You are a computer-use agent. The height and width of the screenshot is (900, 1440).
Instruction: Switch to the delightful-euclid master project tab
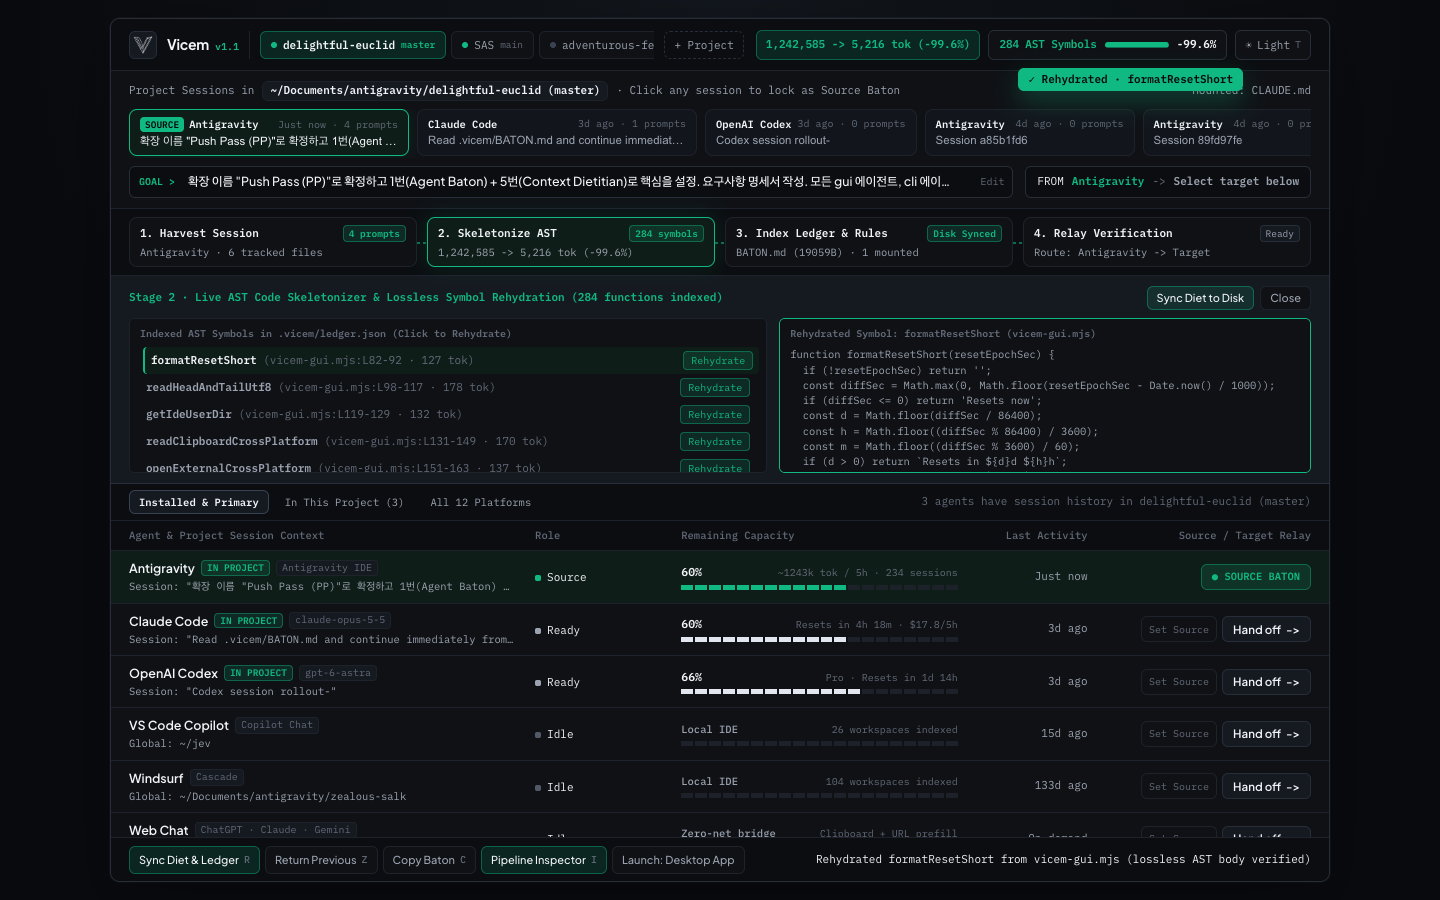point(353,45)
